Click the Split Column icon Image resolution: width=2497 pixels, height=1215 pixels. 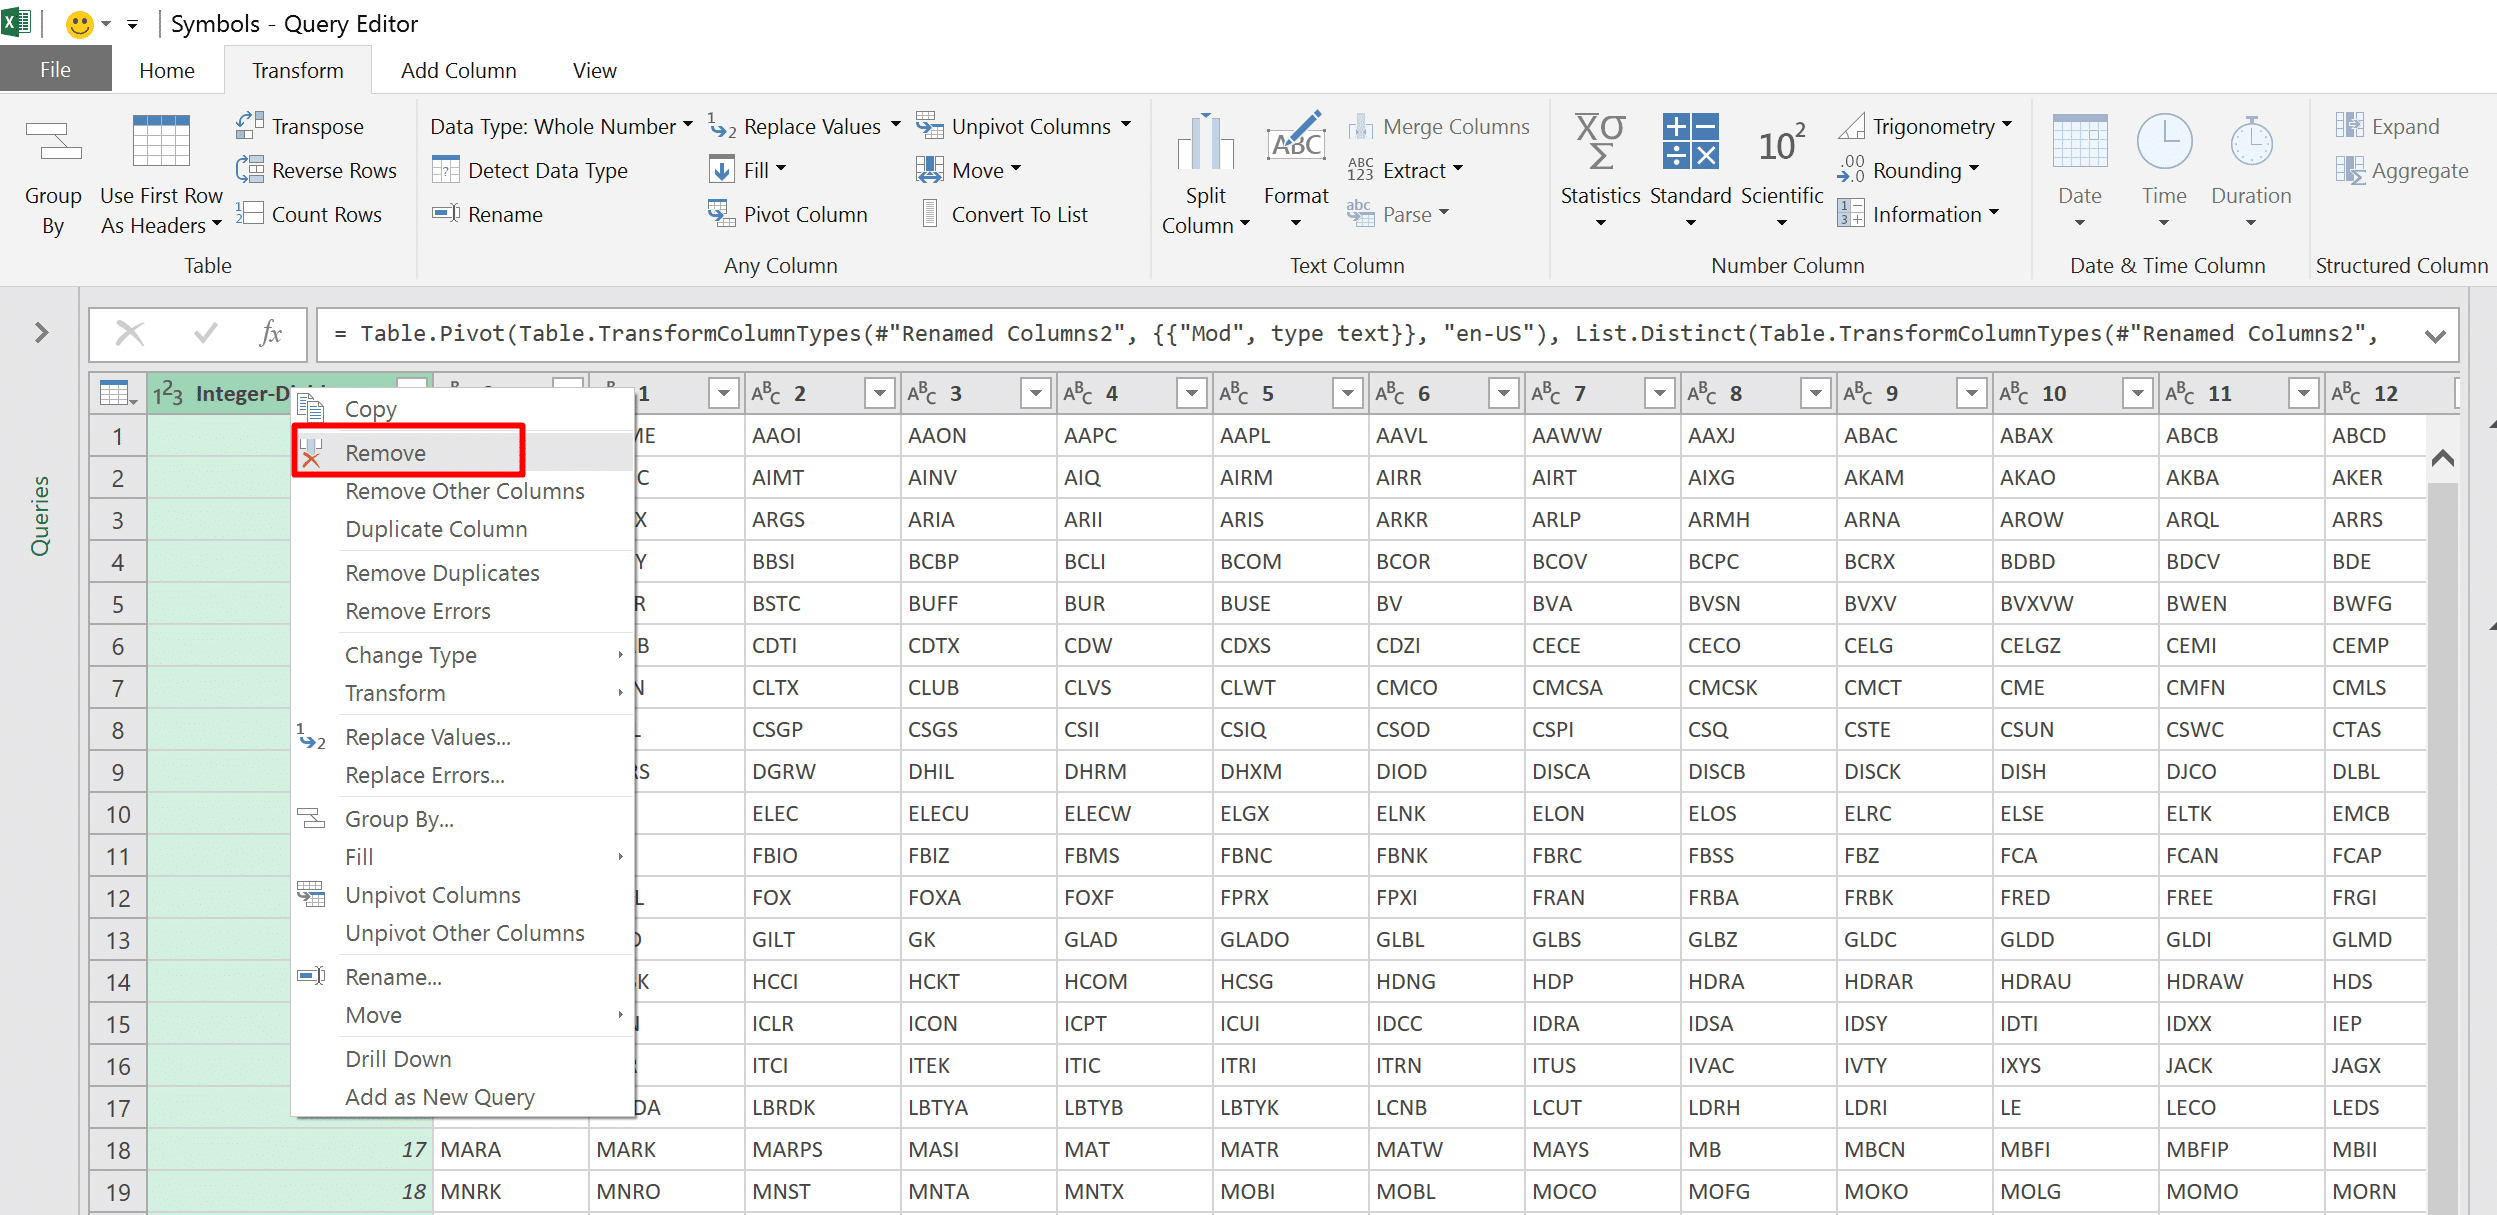[x=1205, y=143]
